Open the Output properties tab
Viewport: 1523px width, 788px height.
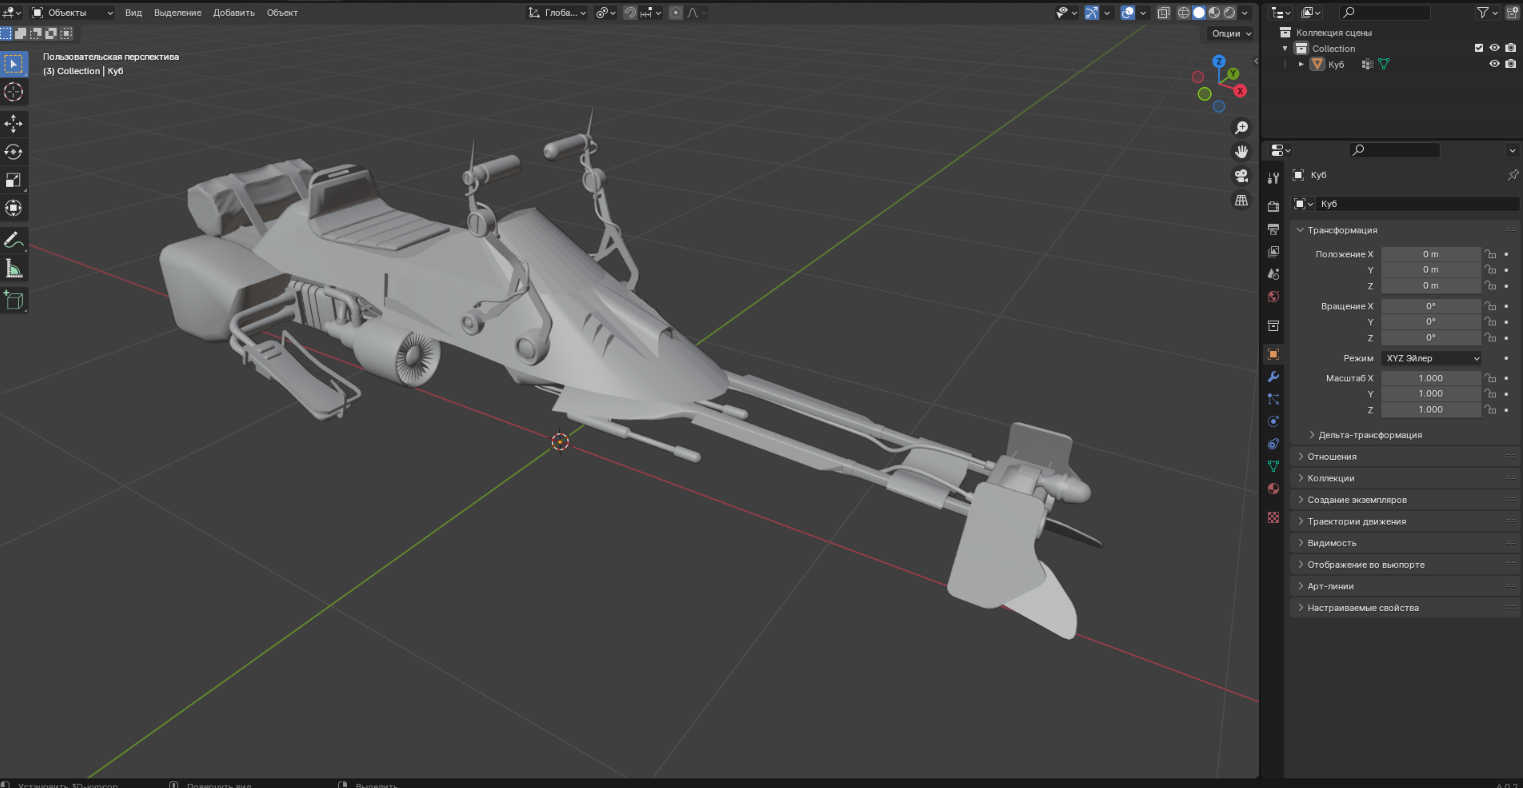[x=1273, y=229]
